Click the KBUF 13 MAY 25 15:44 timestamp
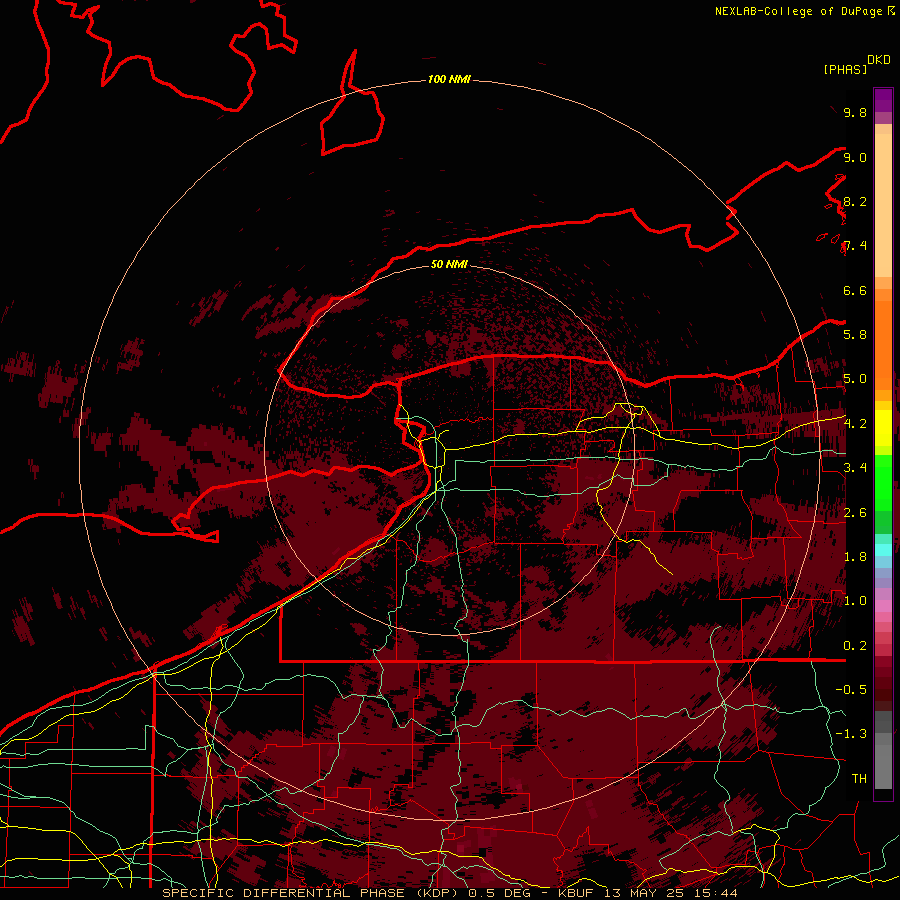900x900 pixels. pyautogui.click(x=648, y=893)
